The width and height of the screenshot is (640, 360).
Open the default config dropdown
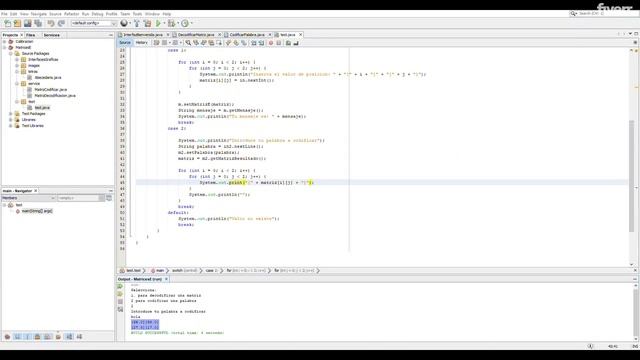coord(94,24)
